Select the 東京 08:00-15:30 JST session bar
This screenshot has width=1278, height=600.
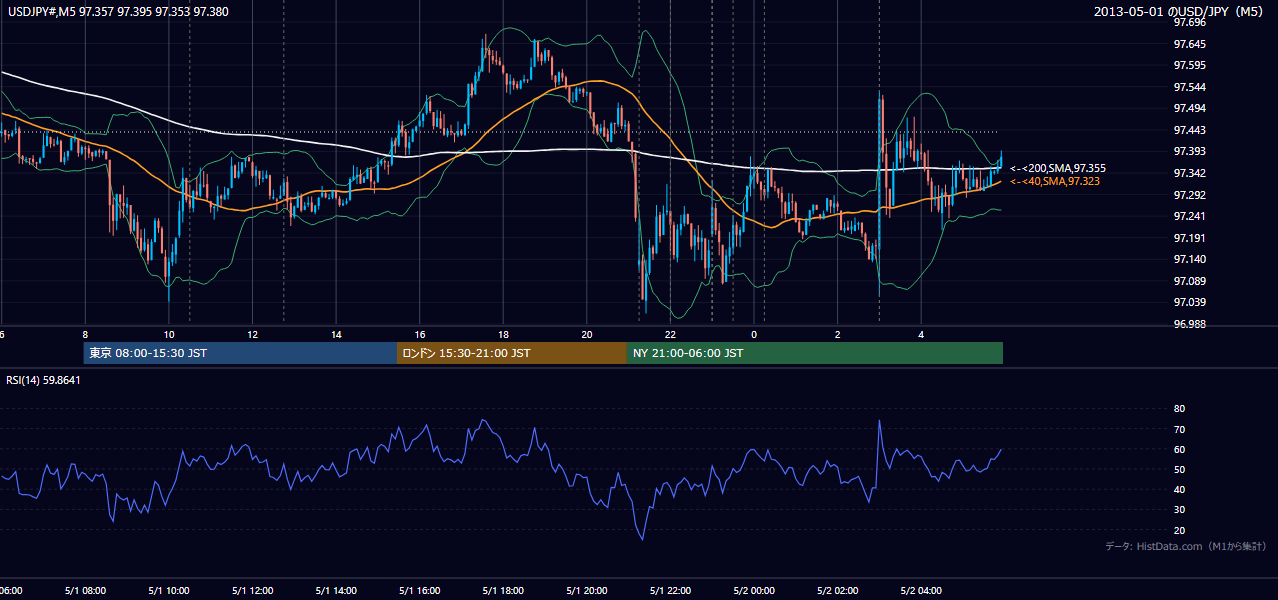[x=241, y=353]
